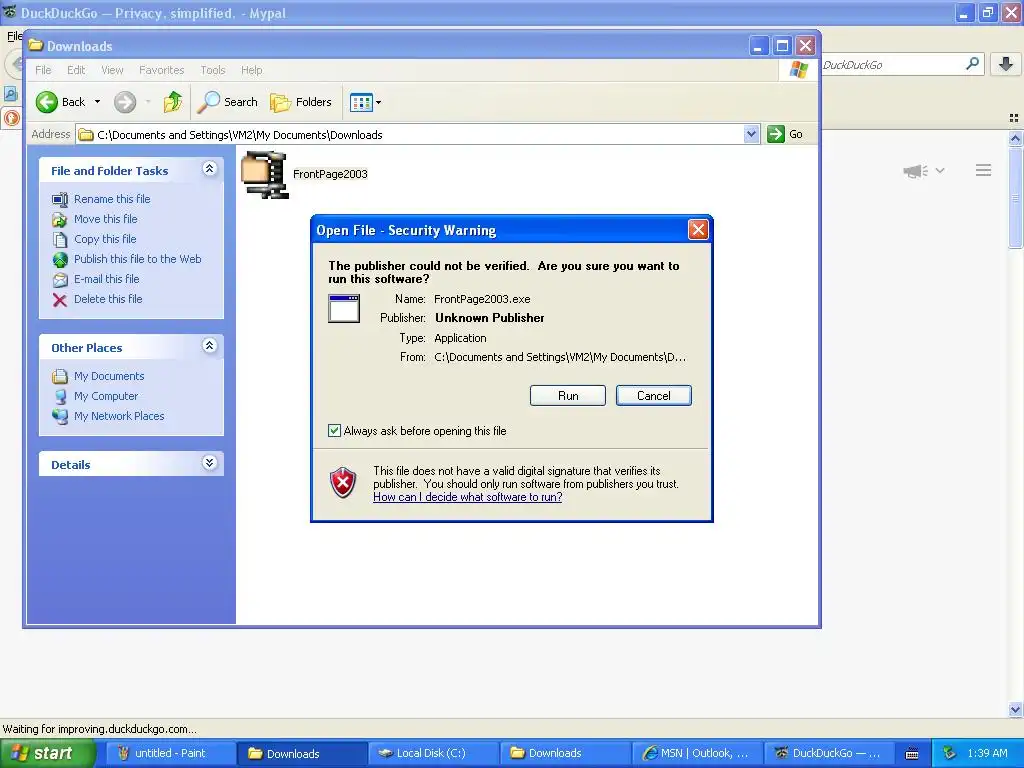The width and height of the screenshot is (1024, 768).
Task: Switch to untitled - Paint taskbar button
Action: click(170, 753)
